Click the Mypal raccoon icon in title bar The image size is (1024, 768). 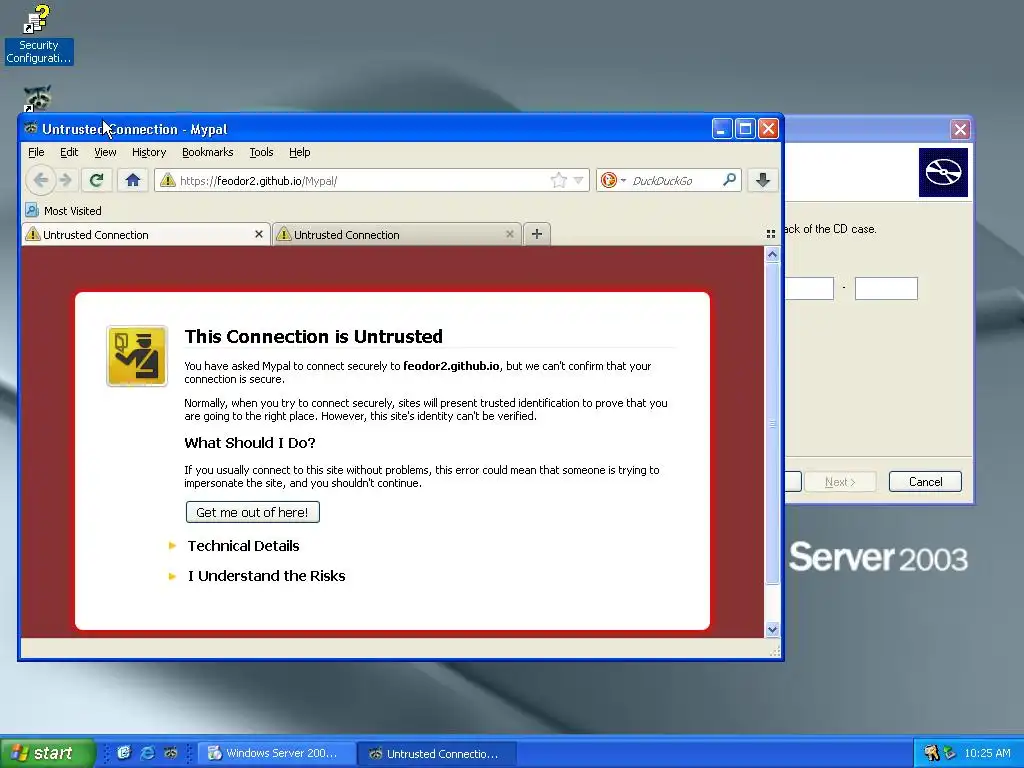tap(31, 128)
